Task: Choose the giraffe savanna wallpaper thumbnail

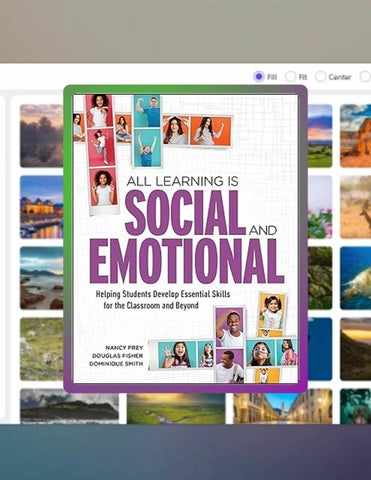Action: 355,207
